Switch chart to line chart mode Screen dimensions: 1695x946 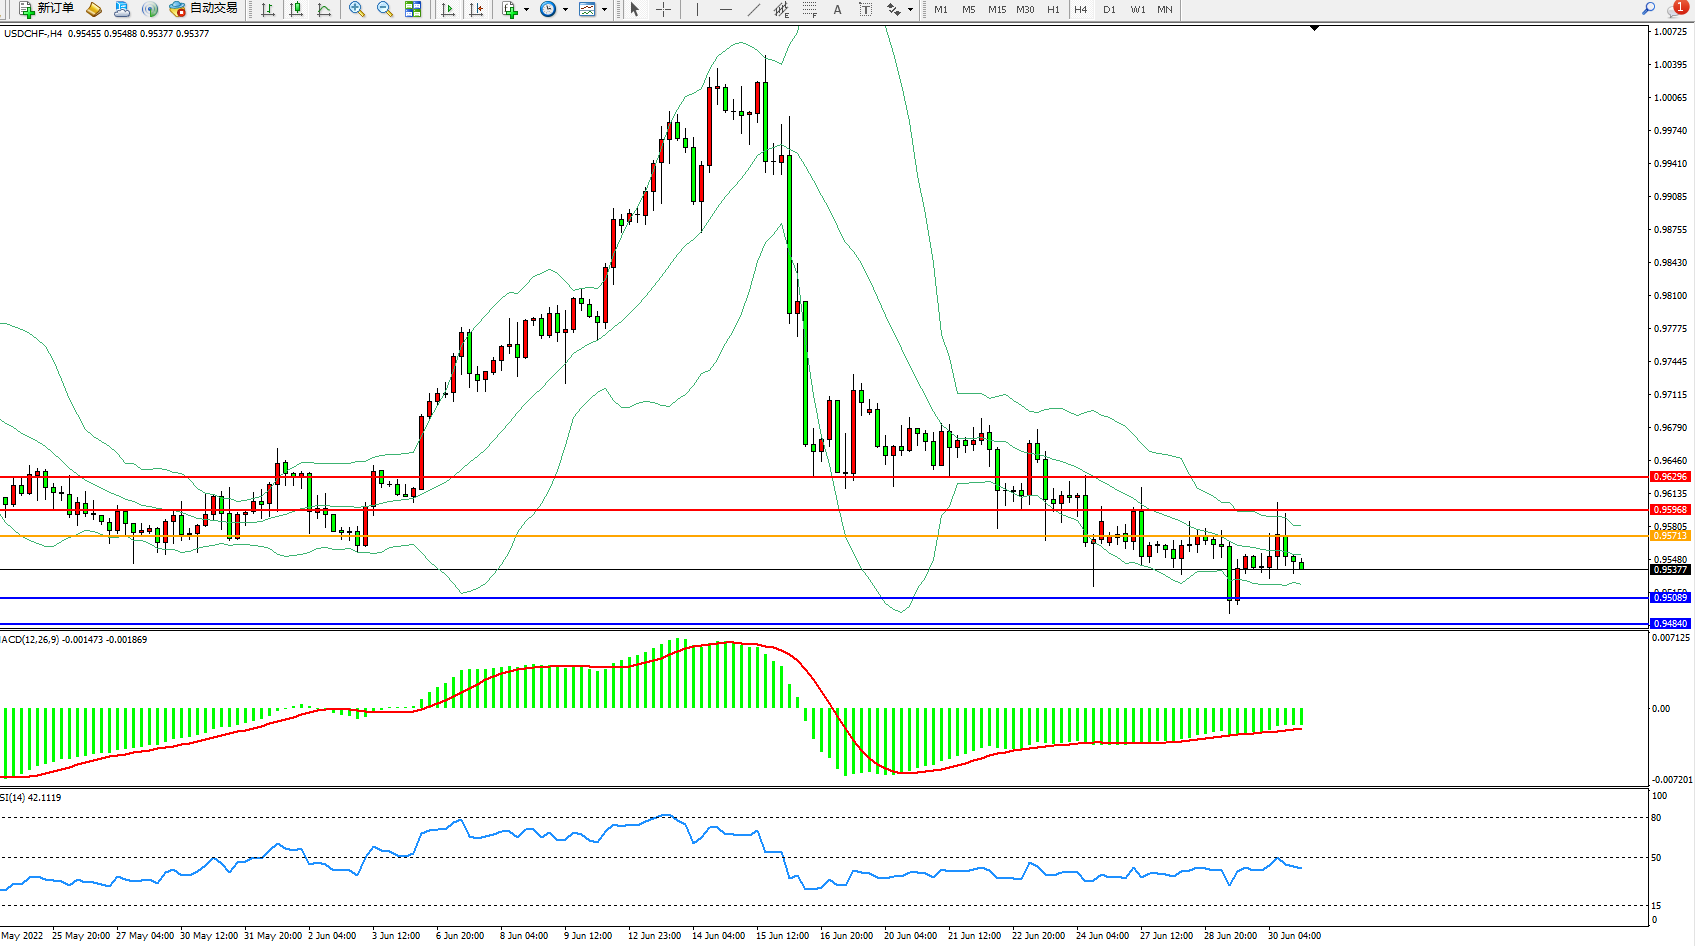pyautogui.click(x=324, y=9)
